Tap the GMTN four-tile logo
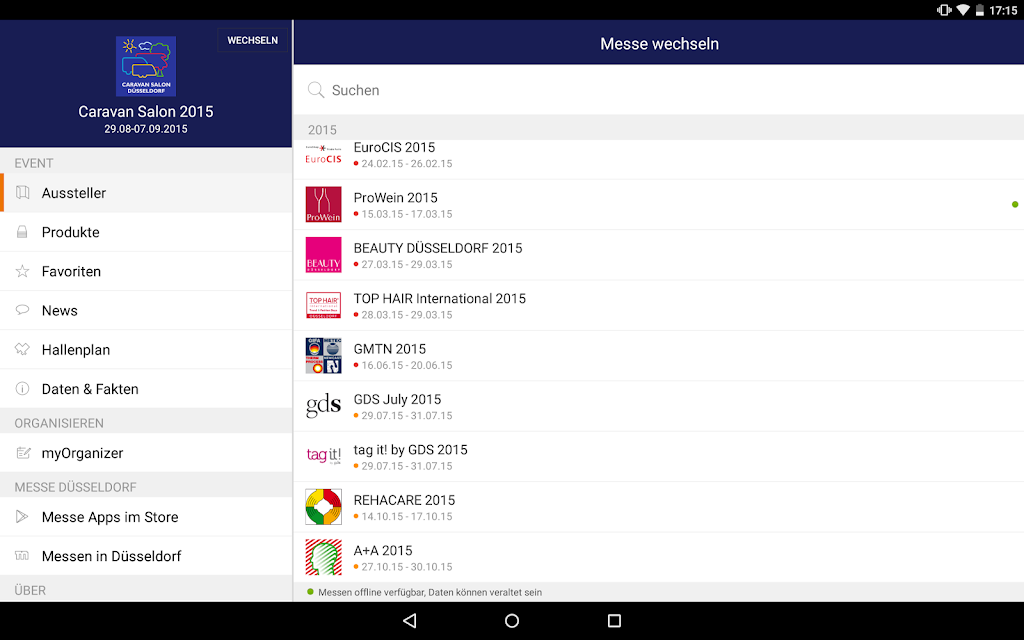Viewport: 1024px width, 640px height. pyautogui.click(x=323, y=355)
